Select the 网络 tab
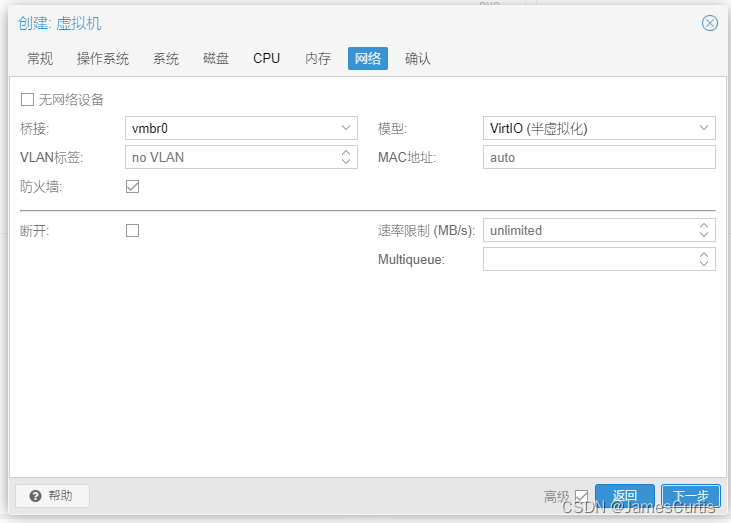Screen dimensions: 731x523 click(368, 59)
